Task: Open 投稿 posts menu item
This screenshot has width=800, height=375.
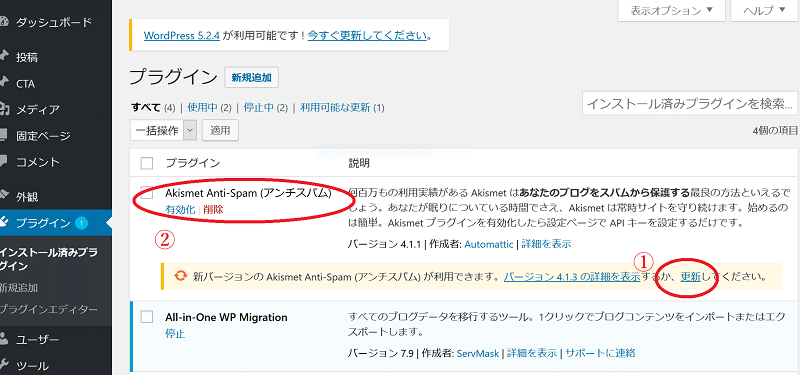Action: pos(27,57)
